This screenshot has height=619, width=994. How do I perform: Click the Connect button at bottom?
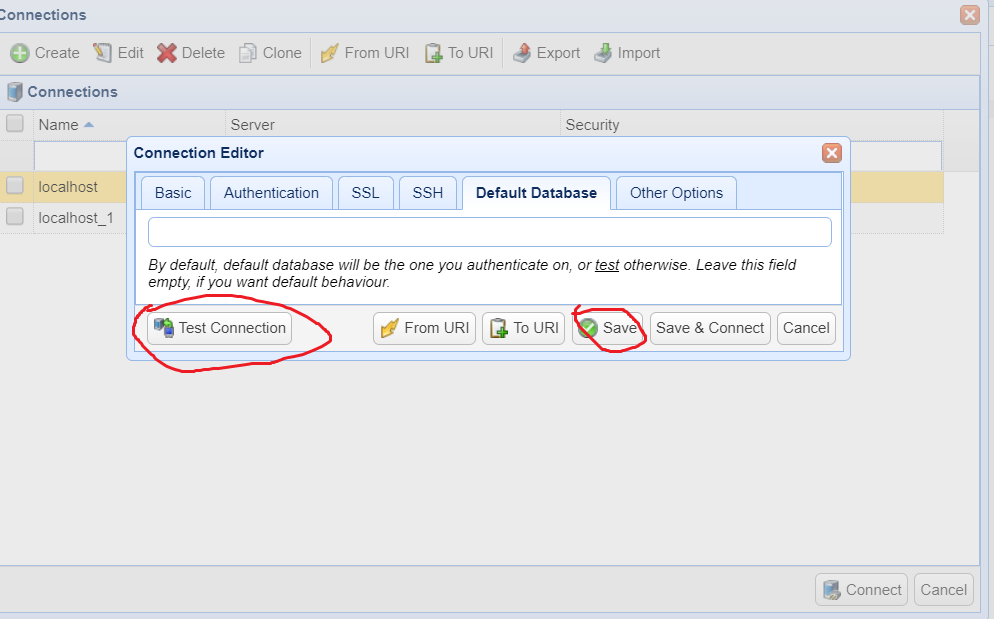(x=861, y=590)
